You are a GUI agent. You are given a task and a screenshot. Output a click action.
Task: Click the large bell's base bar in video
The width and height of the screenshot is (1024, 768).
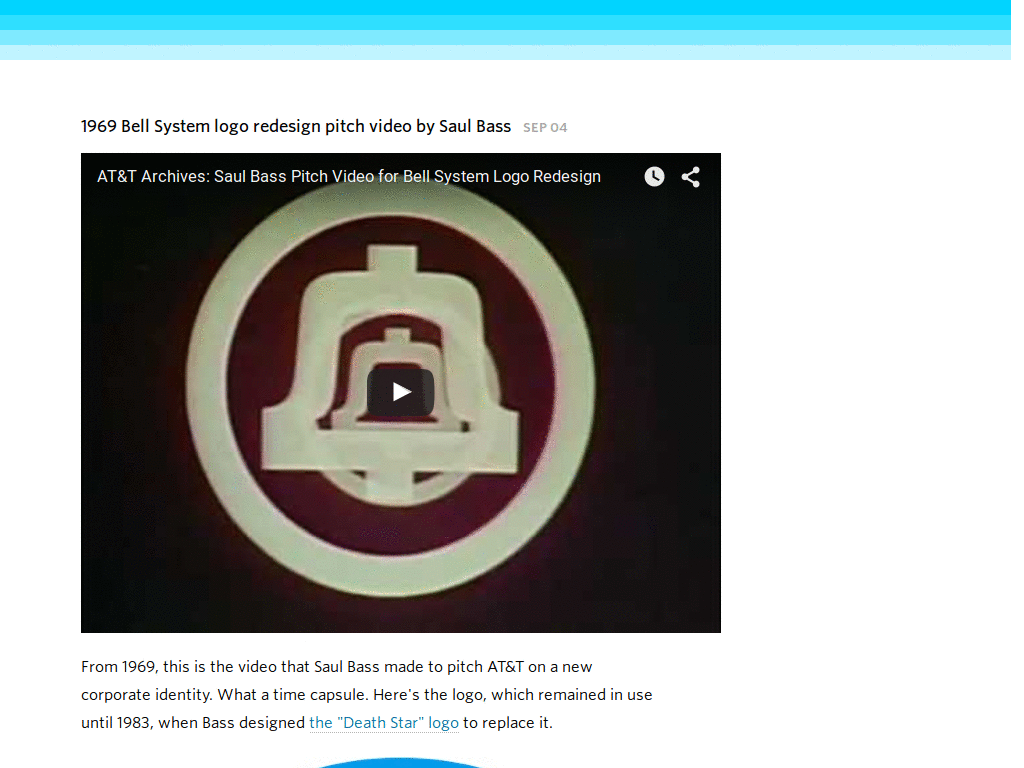coord(400,447)
